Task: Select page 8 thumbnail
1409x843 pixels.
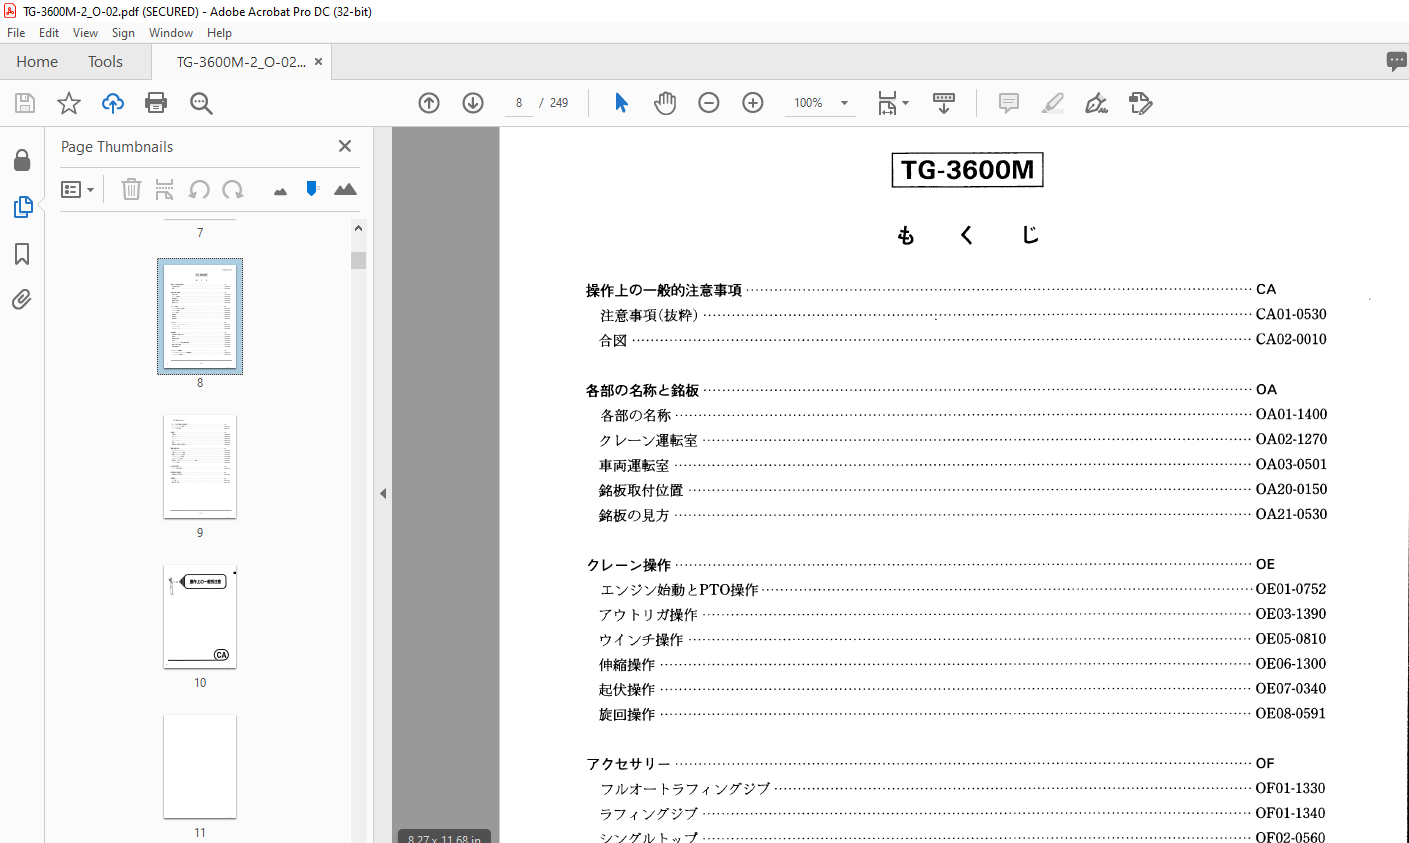Action: (x=200, y=316)
